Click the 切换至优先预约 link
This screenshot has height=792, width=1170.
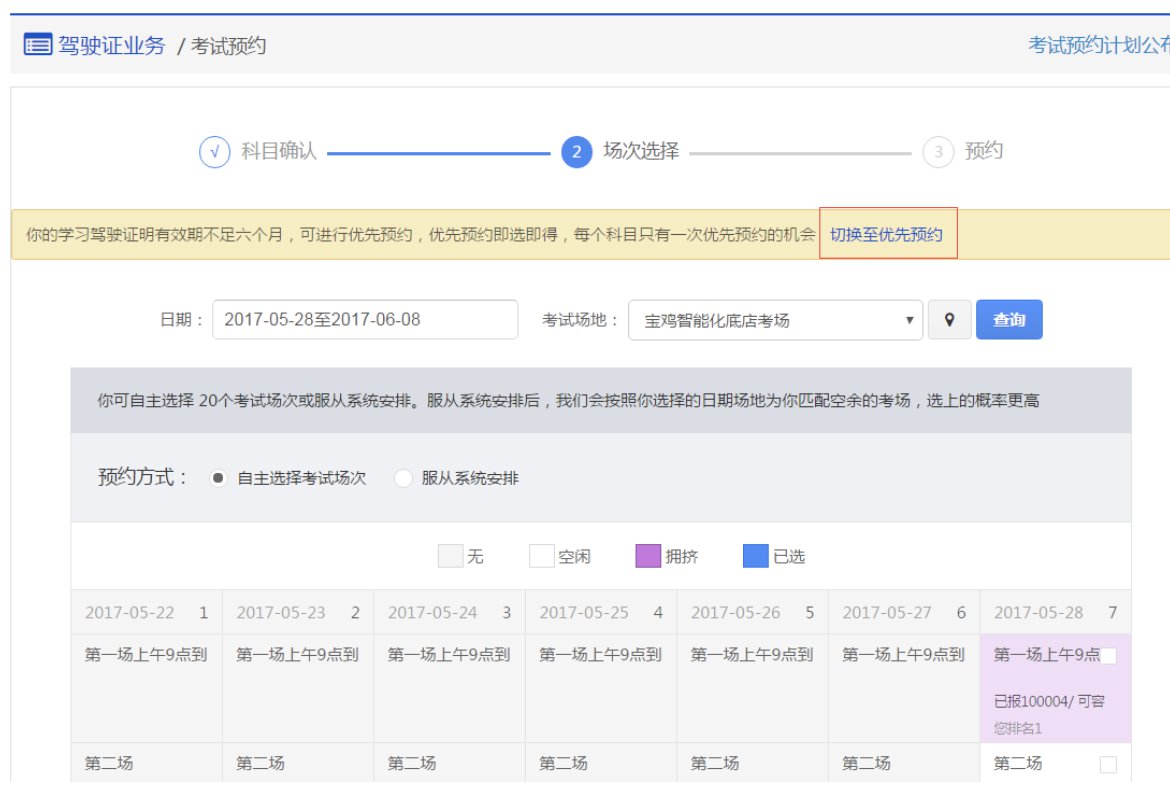[x=887, y=234]
